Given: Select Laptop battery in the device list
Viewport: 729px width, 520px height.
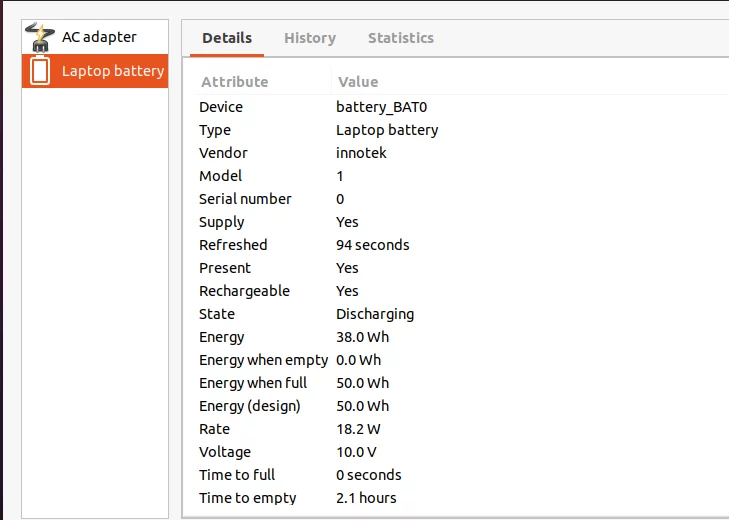Looking at the screenshot, I should 95,71.
